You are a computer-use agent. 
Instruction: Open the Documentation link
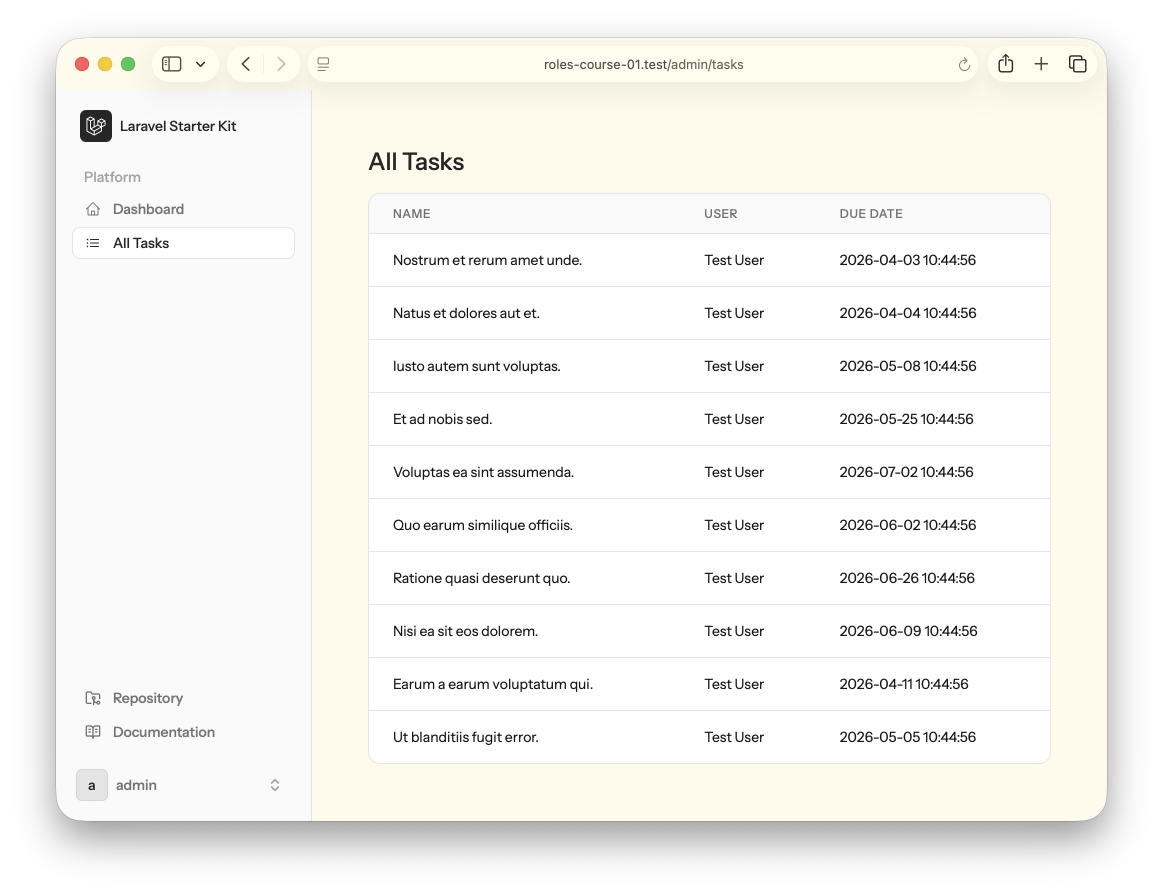(164, 732)
